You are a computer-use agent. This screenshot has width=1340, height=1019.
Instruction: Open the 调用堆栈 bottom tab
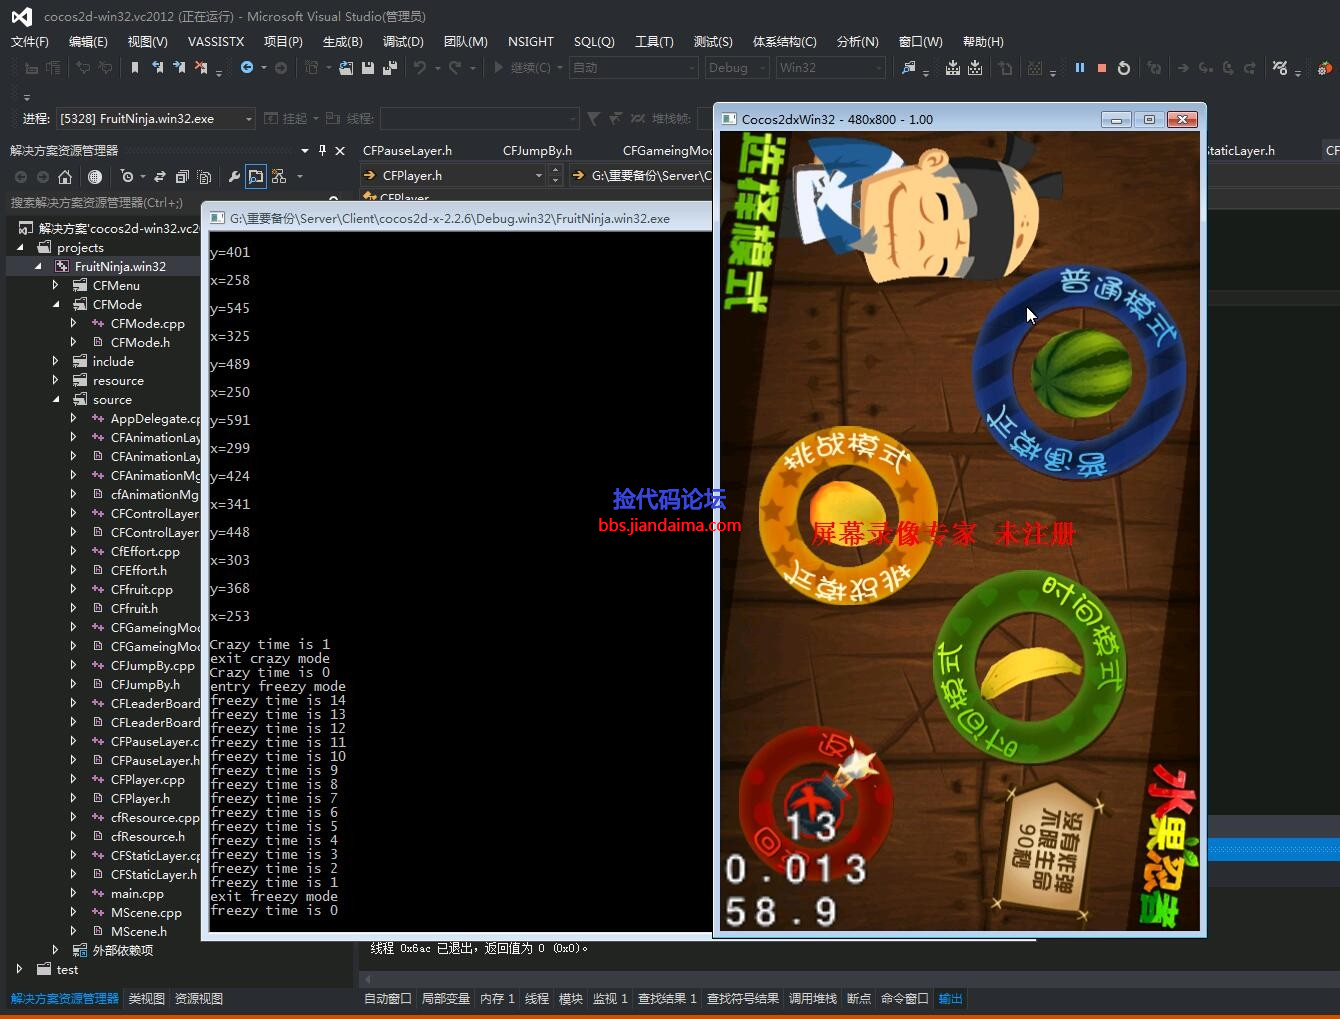pos(813,998)
